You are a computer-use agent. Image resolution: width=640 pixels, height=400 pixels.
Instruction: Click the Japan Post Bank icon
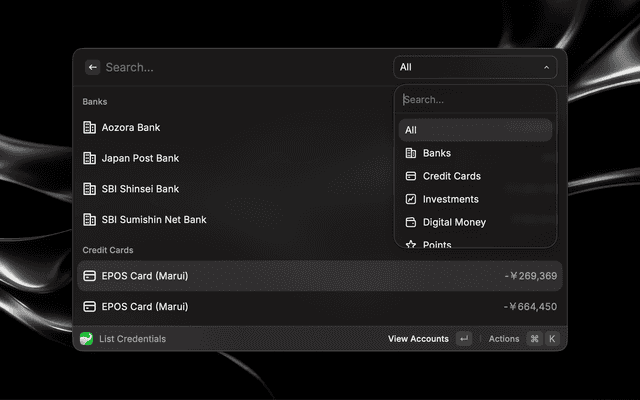90,158
